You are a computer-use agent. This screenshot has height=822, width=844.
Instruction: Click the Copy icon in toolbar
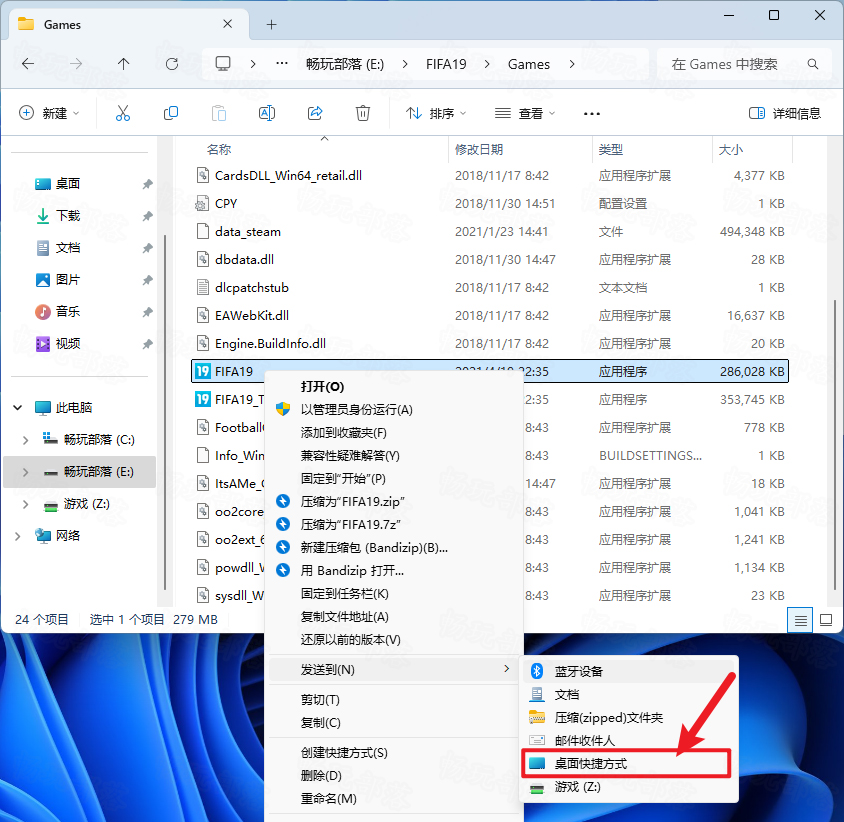click(x=171, y=113)
